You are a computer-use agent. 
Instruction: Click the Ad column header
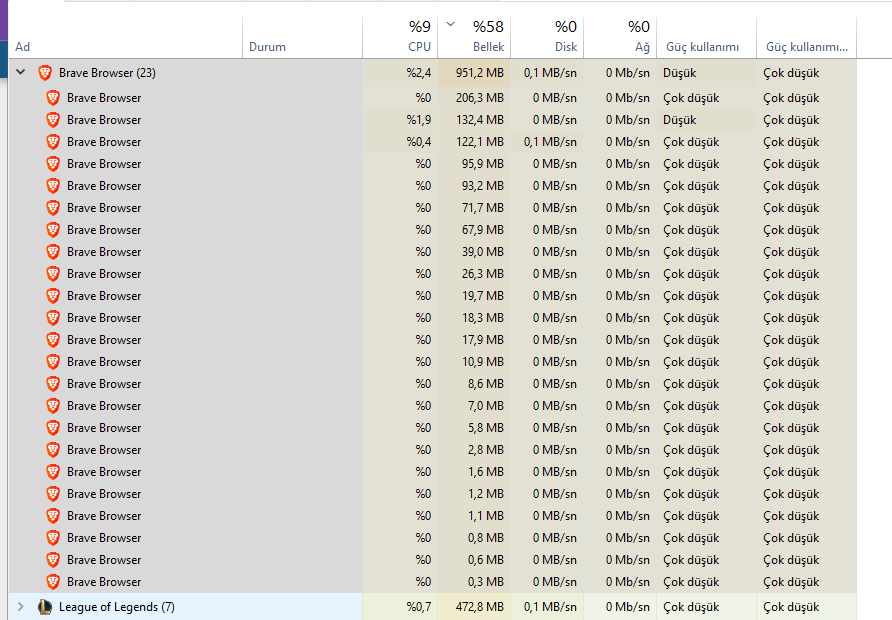coord(22,46)
